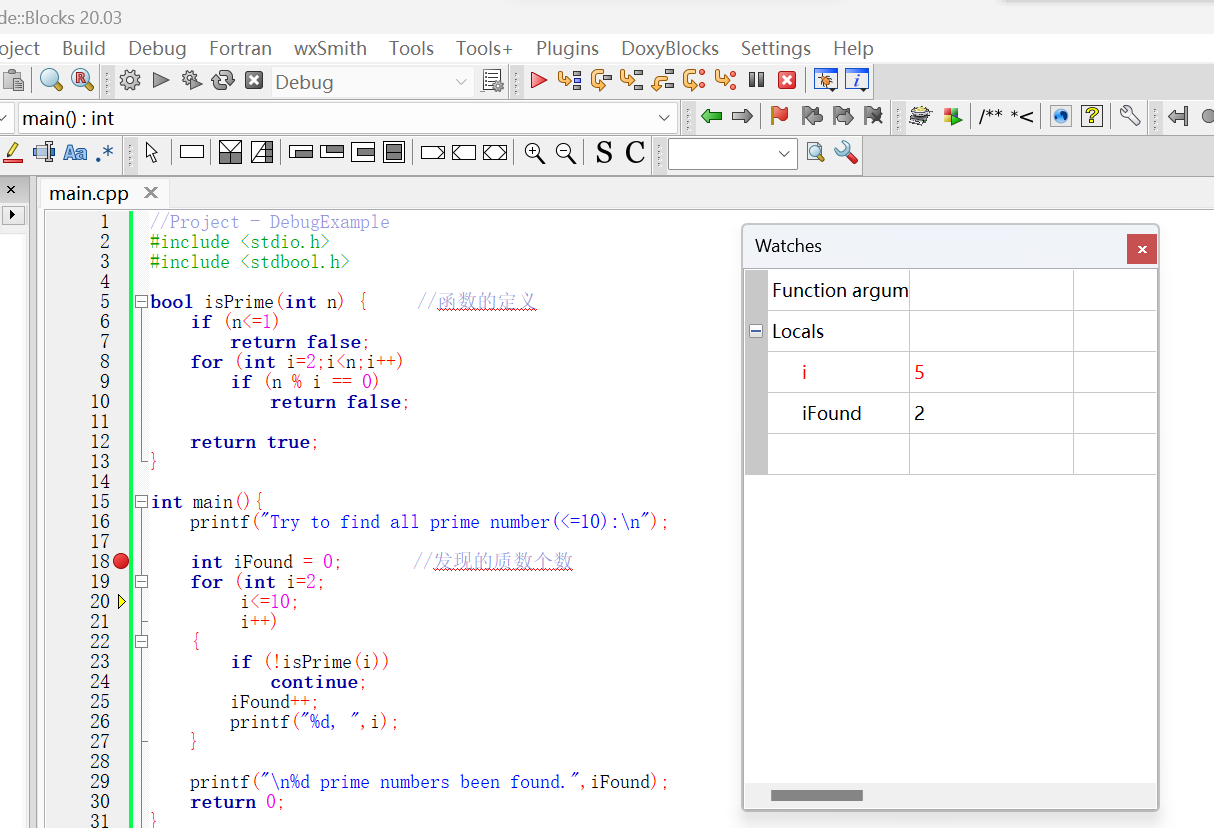This screenshot has width=1214, height=828.
Task: Open the Debugging windows bug icon
Action: point(825,81)
